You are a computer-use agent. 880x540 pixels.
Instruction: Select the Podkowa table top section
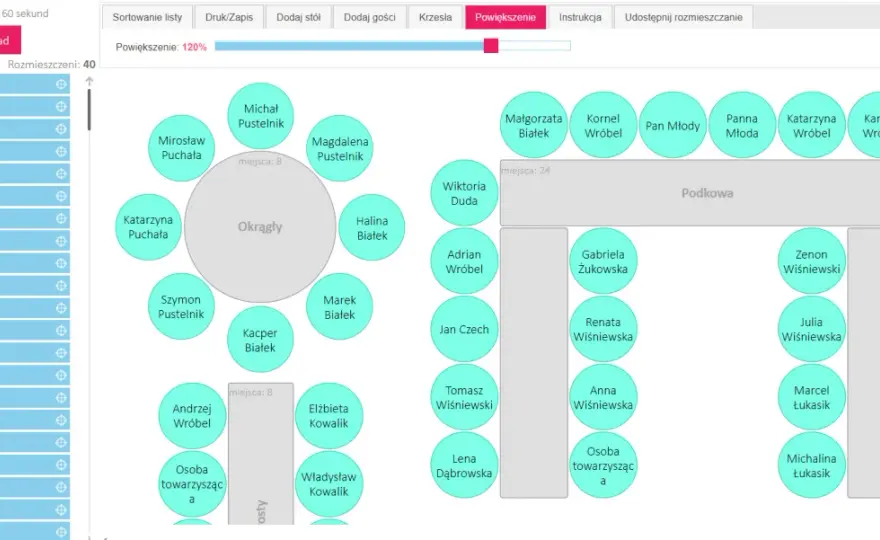[x=690, y=193]
